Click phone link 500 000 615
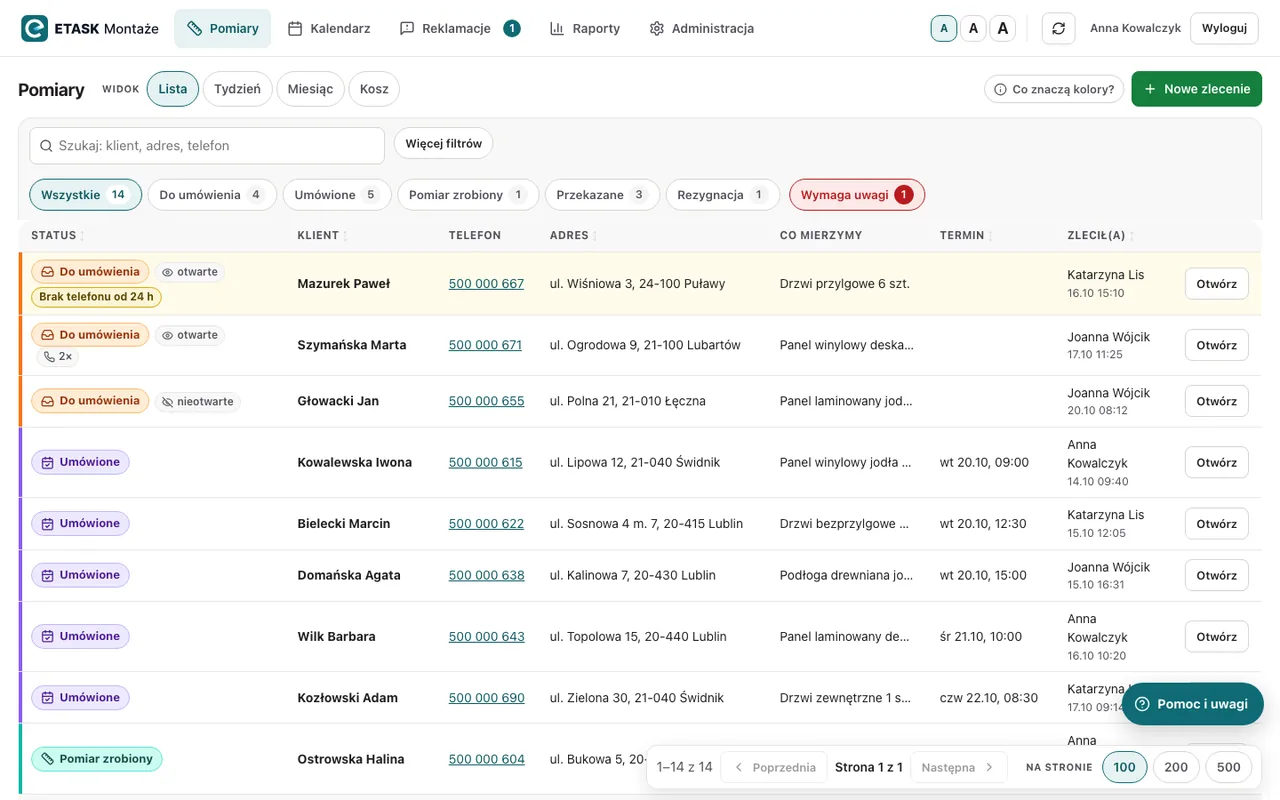Screen dimensions: 1280x800 (486, 463)
